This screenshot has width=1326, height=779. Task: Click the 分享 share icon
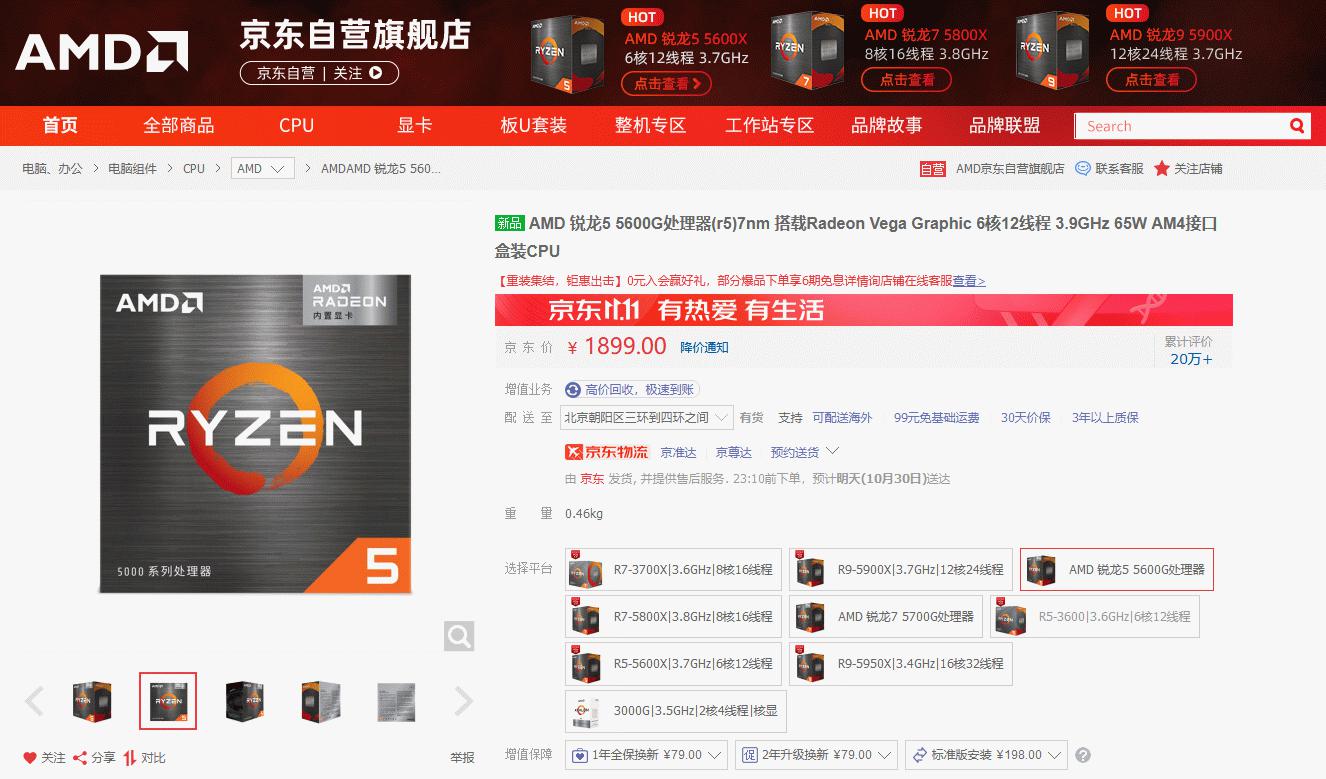pos(80,758)
